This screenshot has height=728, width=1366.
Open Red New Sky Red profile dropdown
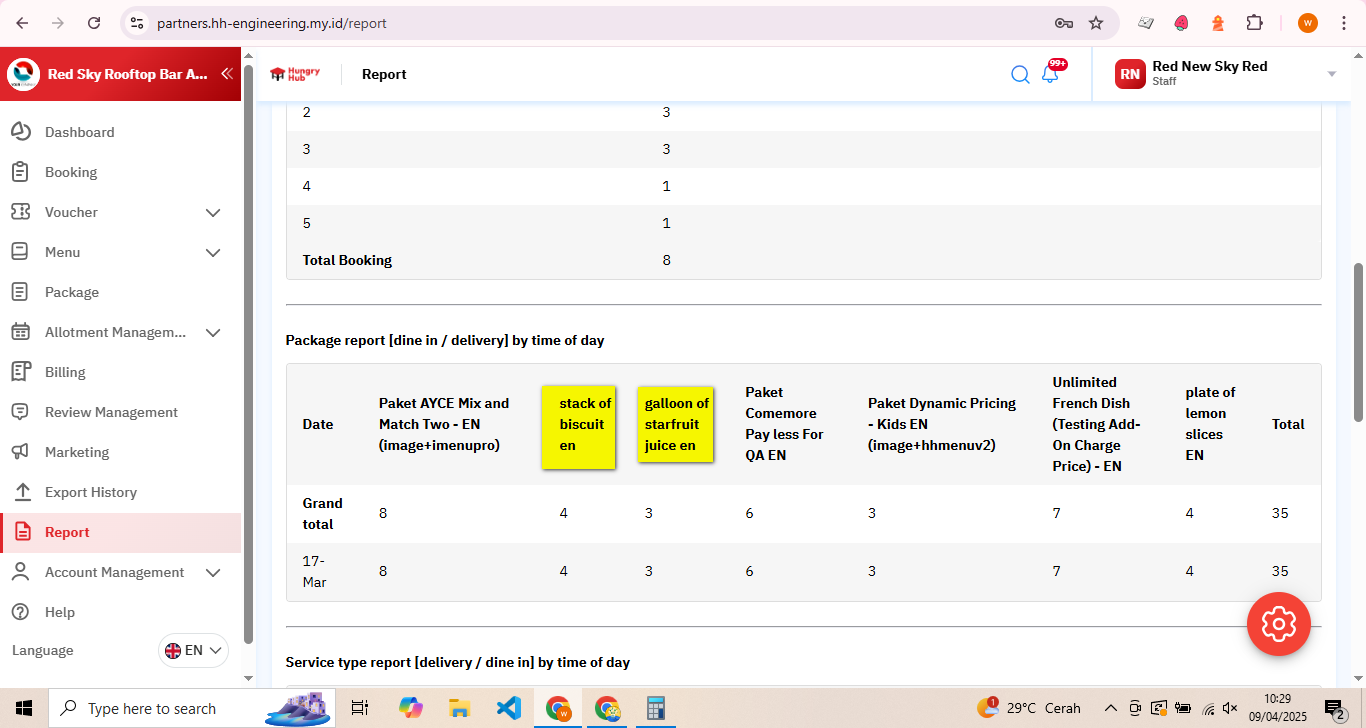point(1331,74)
